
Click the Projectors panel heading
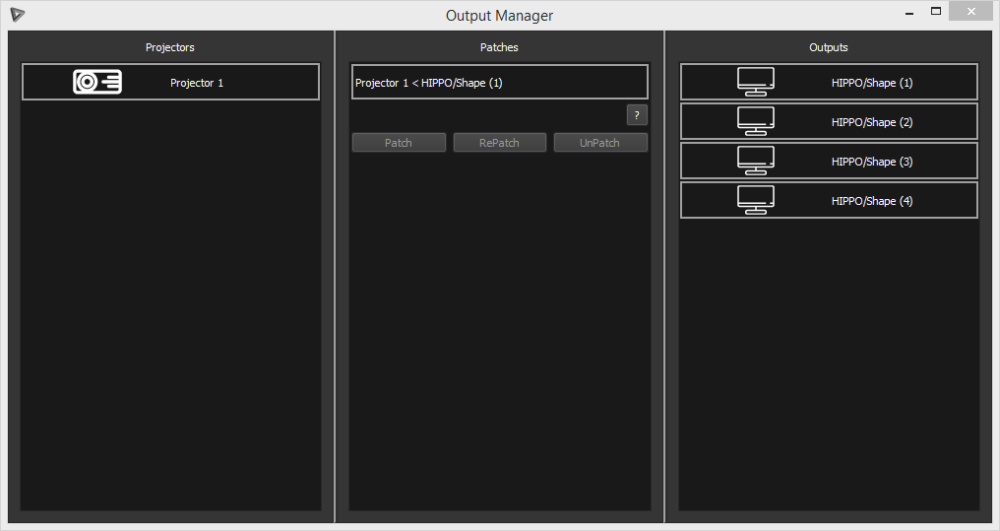point(170,47)
